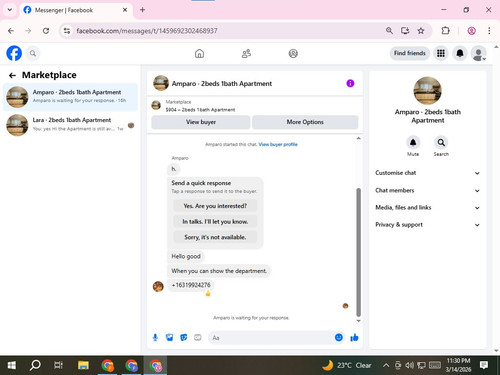500x375 pixels.
Task: Expand Media, files and links section
Action: [x=428, y=208]
